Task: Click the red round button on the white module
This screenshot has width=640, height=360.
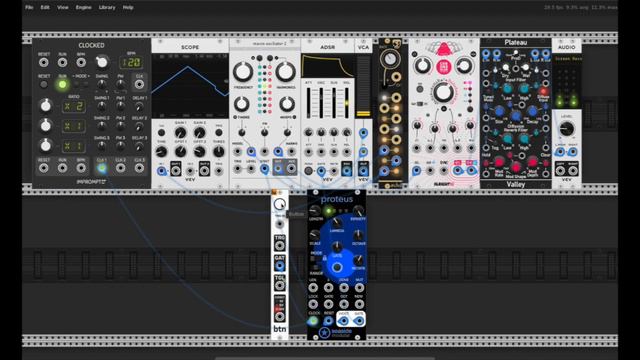Action: [x=443, y=67]
